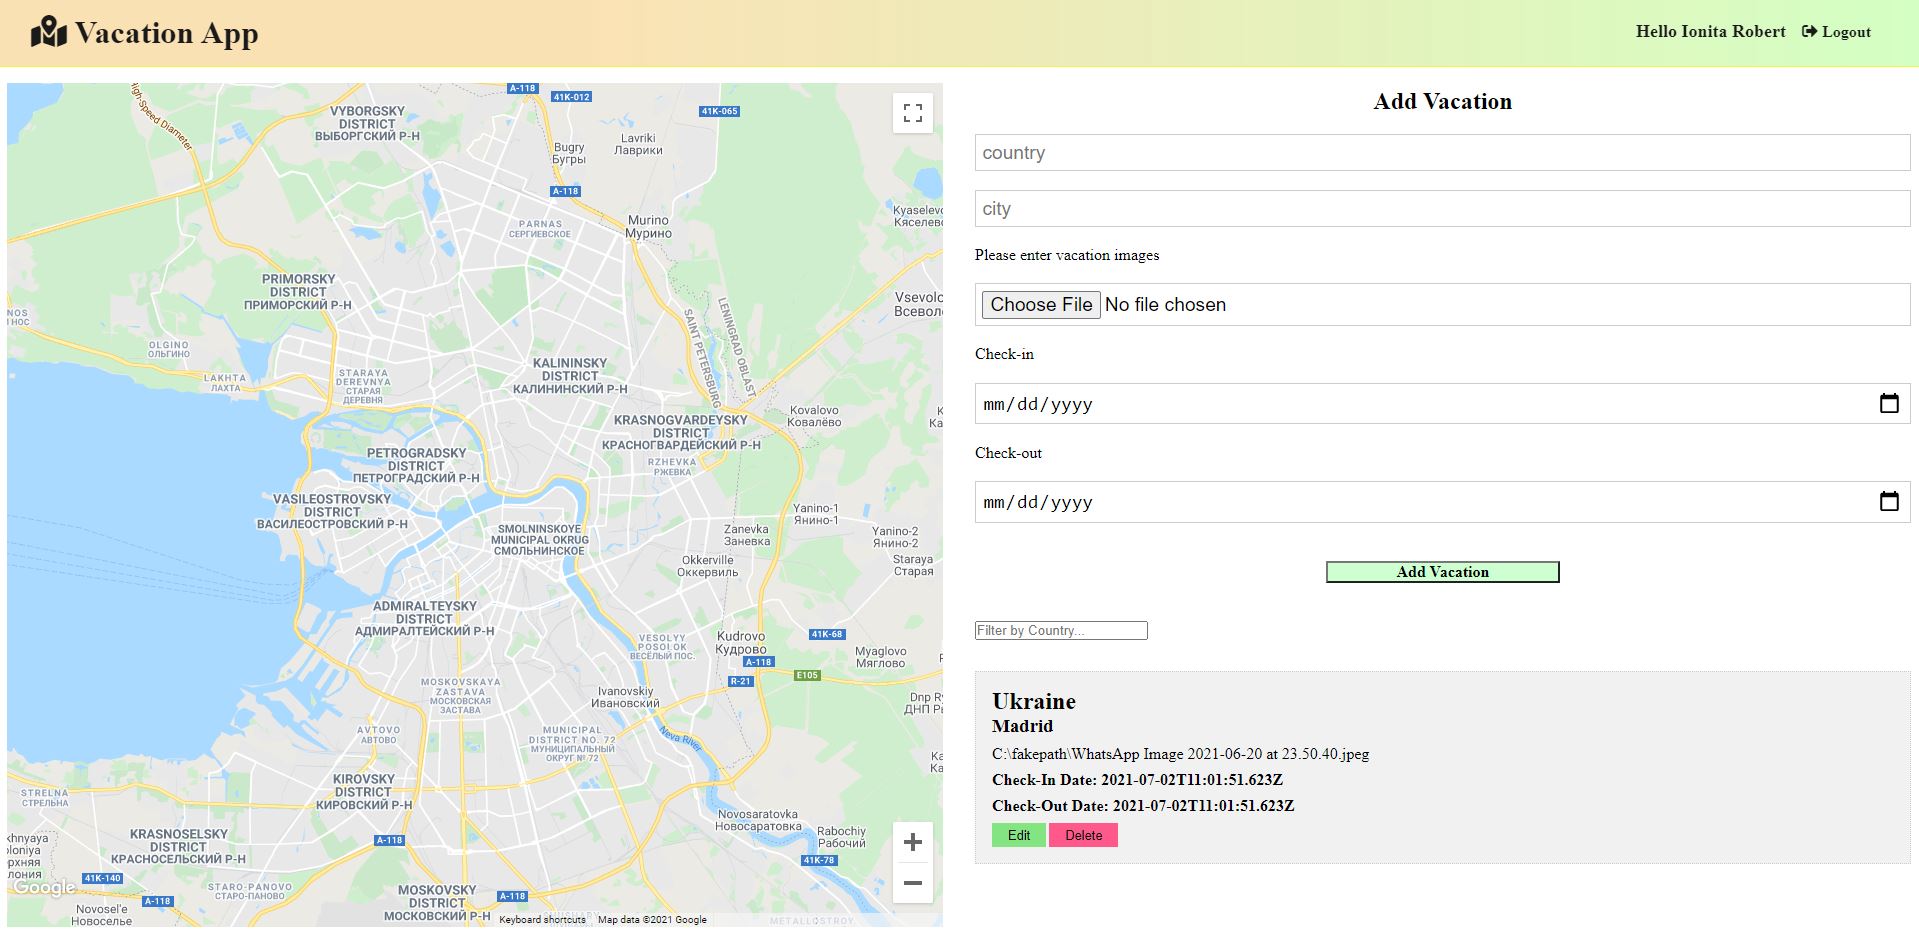This screenshot has height=934, width=1919.
Task: Click the Check-In Date value text
Action: click(1192, 780)
